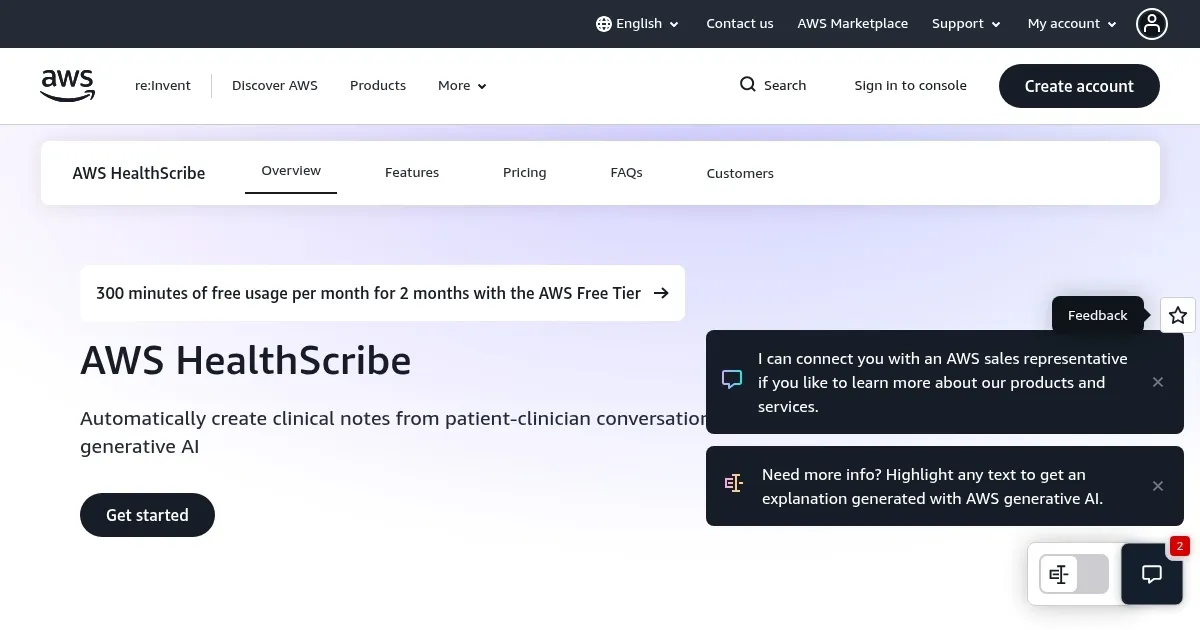Open the More menu in the navbar
The width and height of the screenshot is (1200, 630).
click(x=461, y=85)
